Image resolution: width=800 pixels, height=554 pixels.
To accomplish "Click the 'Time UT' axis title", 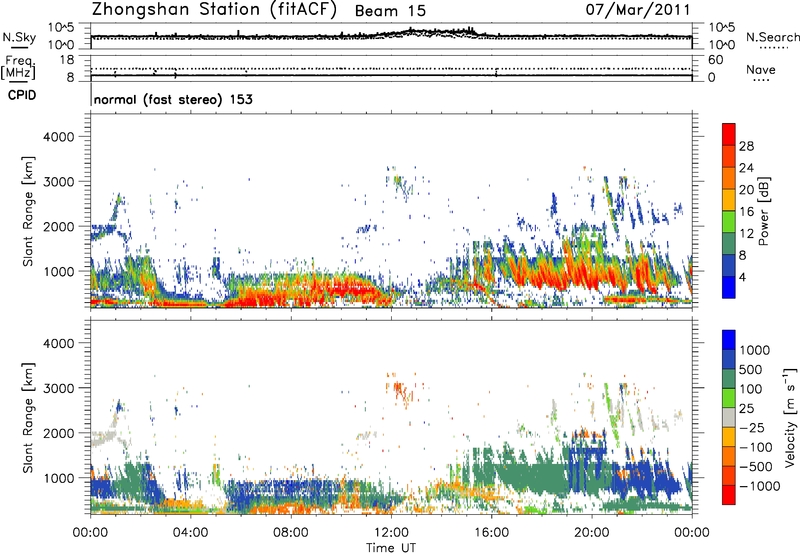I will (x=391, y=548).
